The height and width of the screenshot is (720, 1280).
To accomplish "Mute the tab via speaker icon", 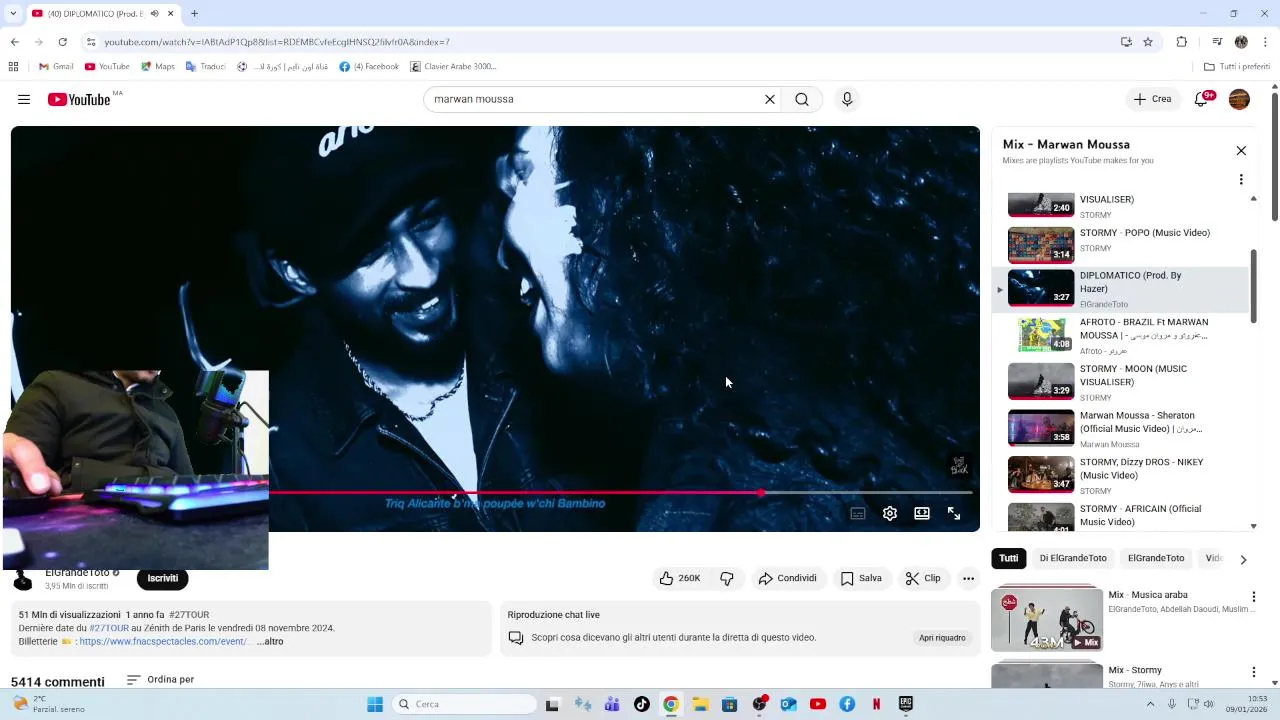I will (154, 14).
